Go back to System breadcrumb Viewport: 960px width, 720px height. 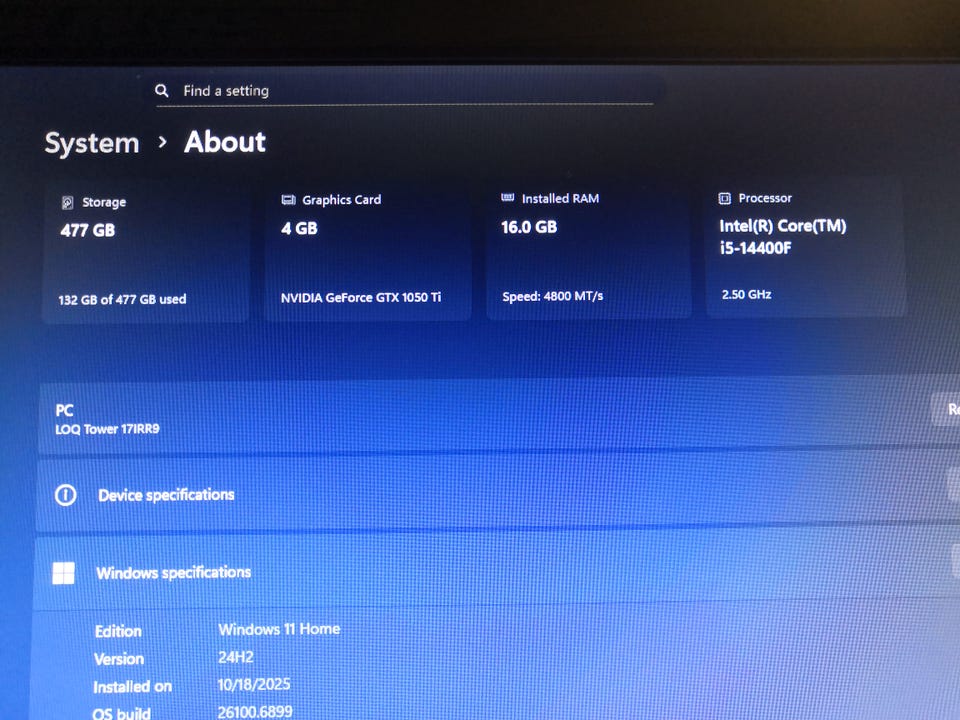tap(92, 143)
